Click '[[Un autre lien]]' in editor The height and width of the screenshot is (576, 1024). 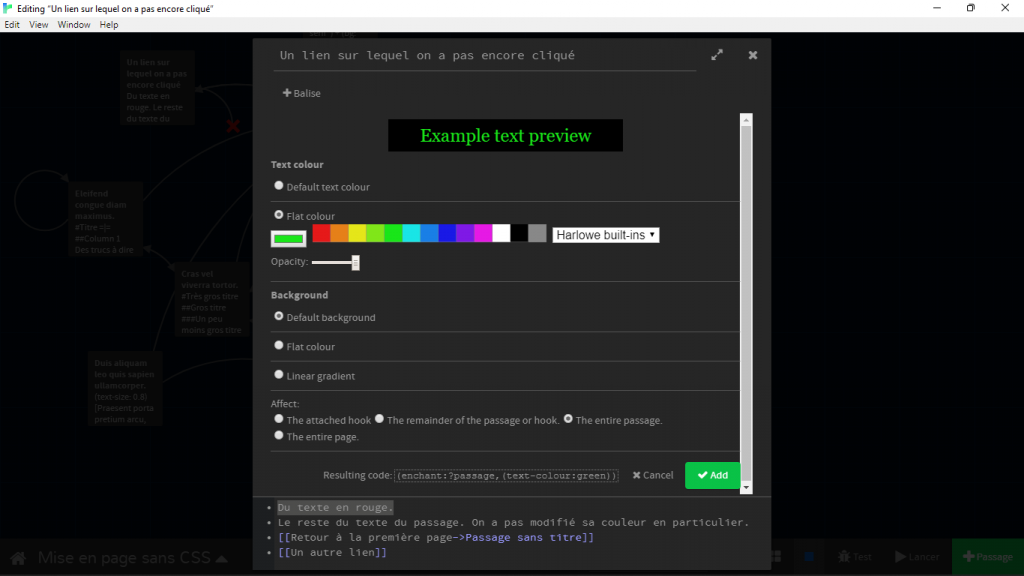click(x=332, y=552)
